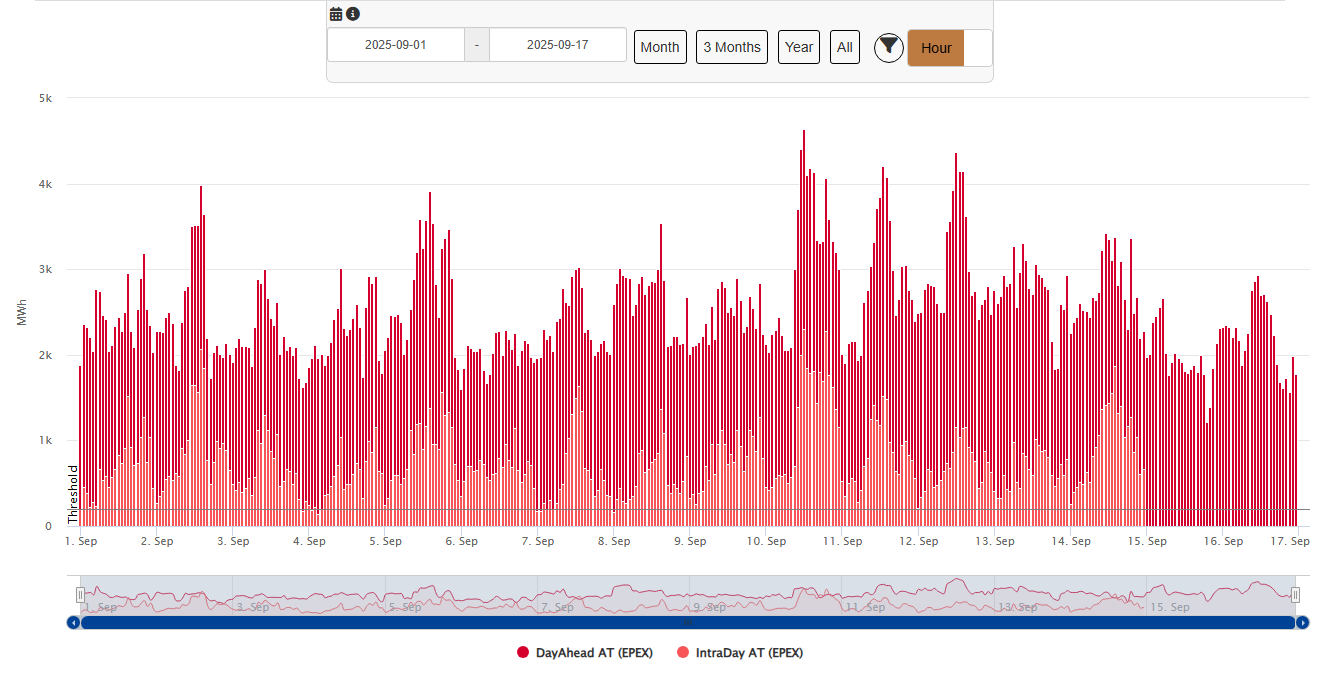This screenshot has height=683, width=1320.
Task: Click the navigator's left scroll arrow
Action: (x=73, y=623)
